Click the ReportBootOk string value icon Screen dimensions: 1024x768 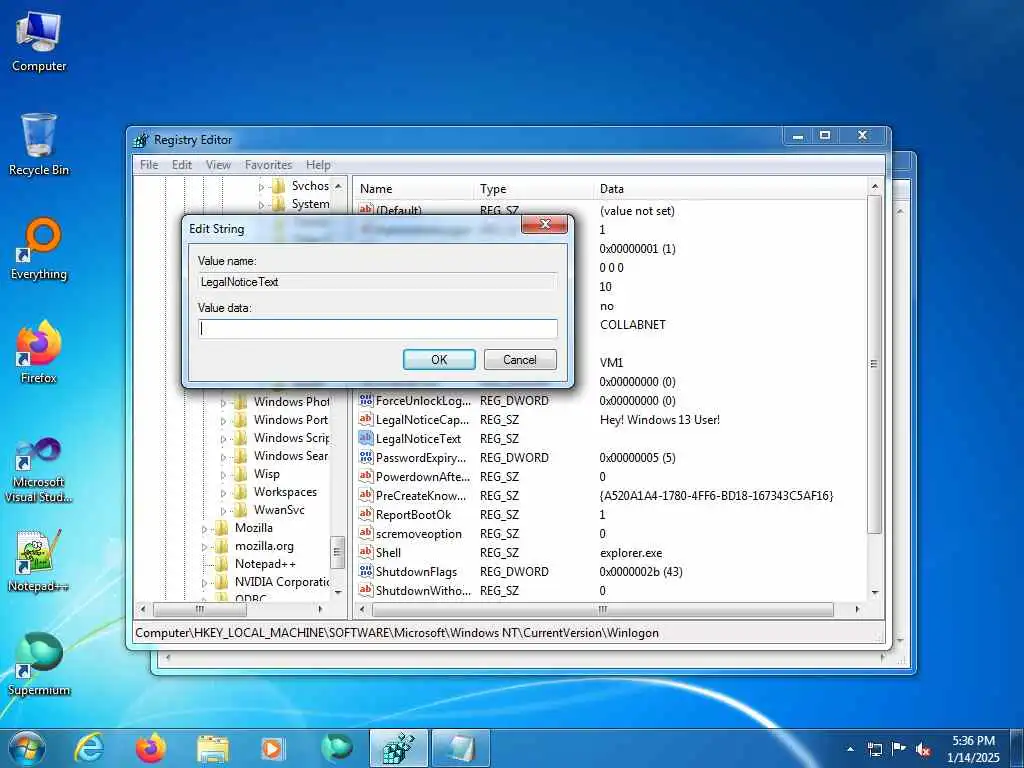(366, 514)
